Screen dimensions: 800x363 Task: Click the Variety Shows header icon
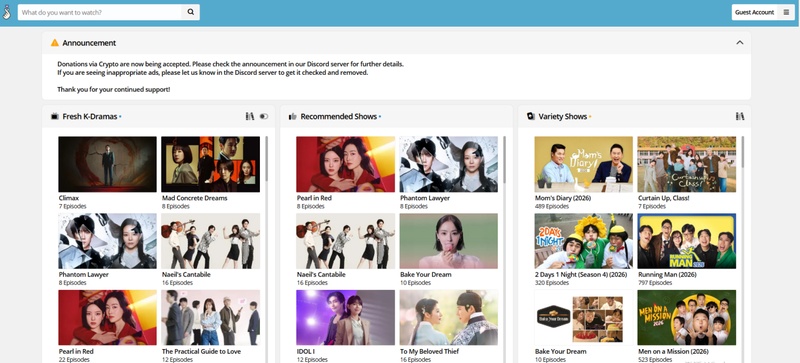coord(531,116)
